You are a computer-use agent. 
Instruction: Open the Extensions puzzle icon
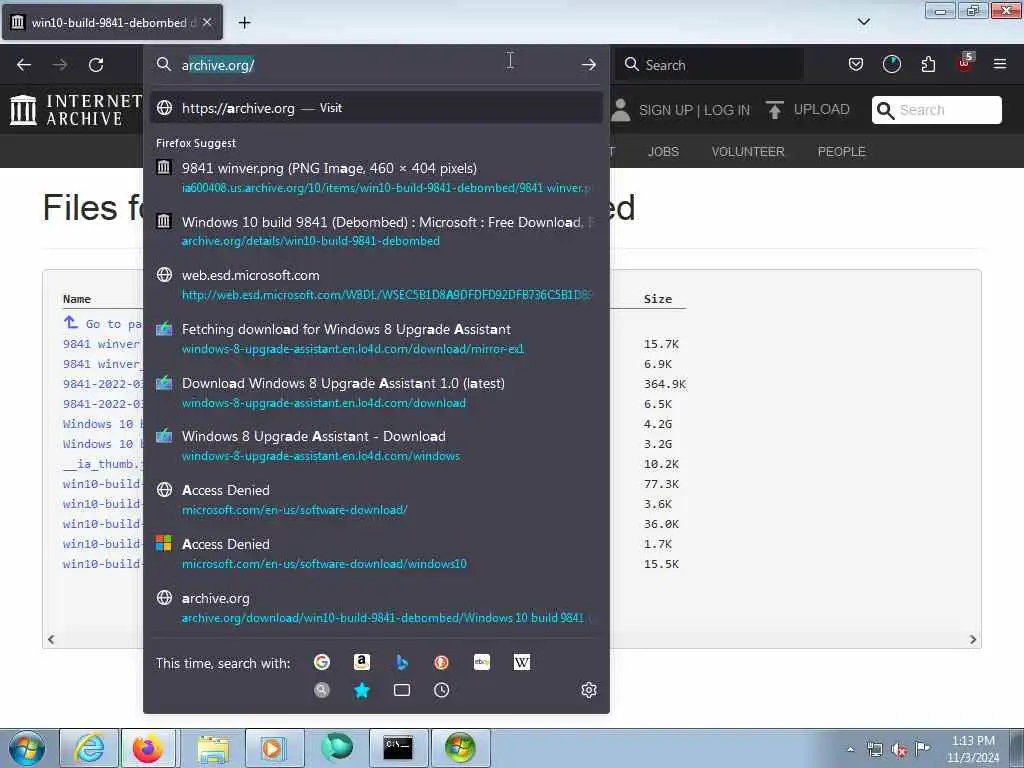928,65
